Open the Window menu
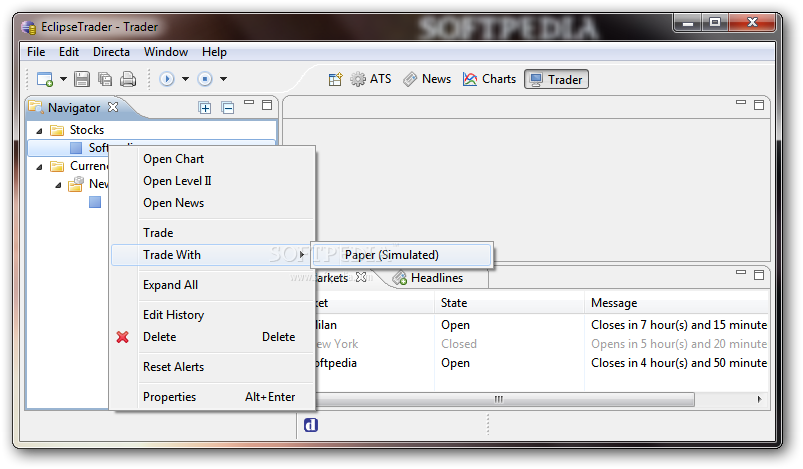The image size is (803, 469). point(165,52)
